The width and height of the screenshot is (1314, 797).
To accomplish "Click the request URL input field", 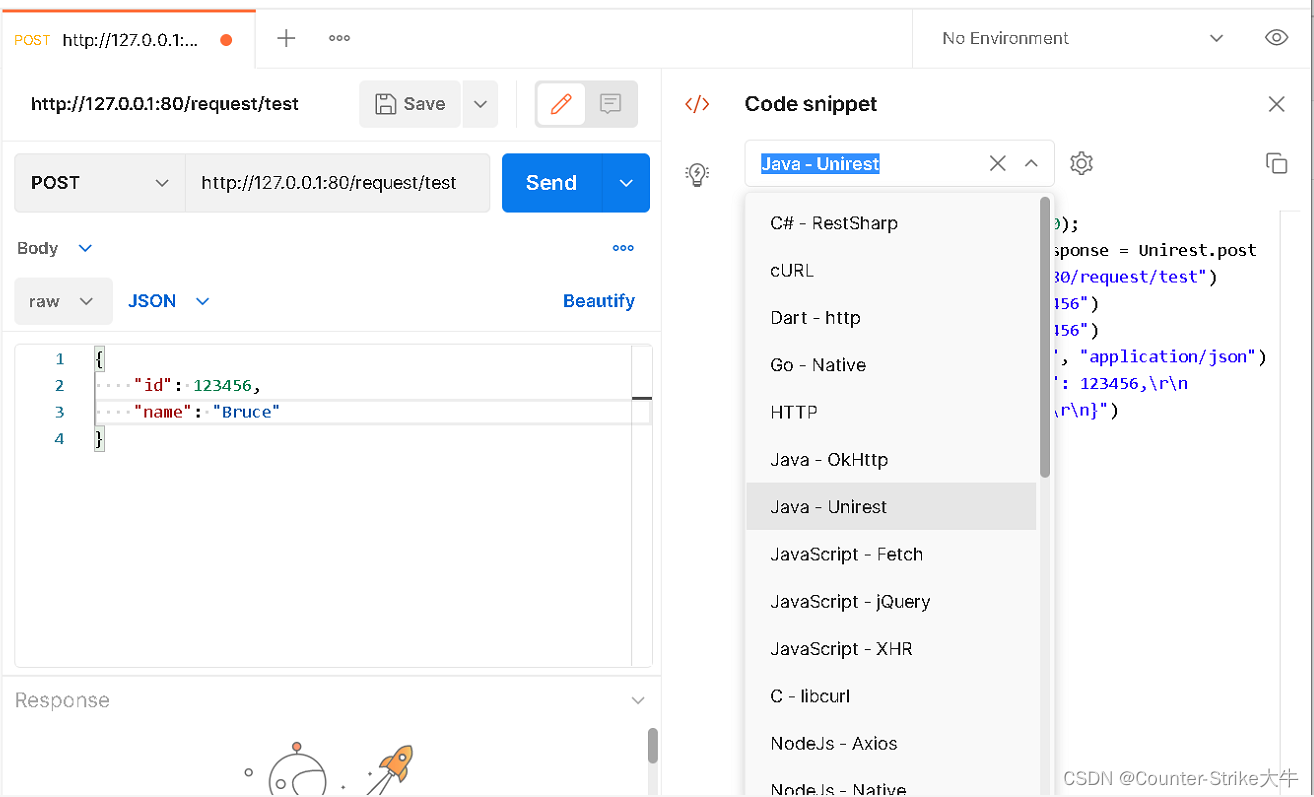I will pyautogui.click(x=338, y=183).
